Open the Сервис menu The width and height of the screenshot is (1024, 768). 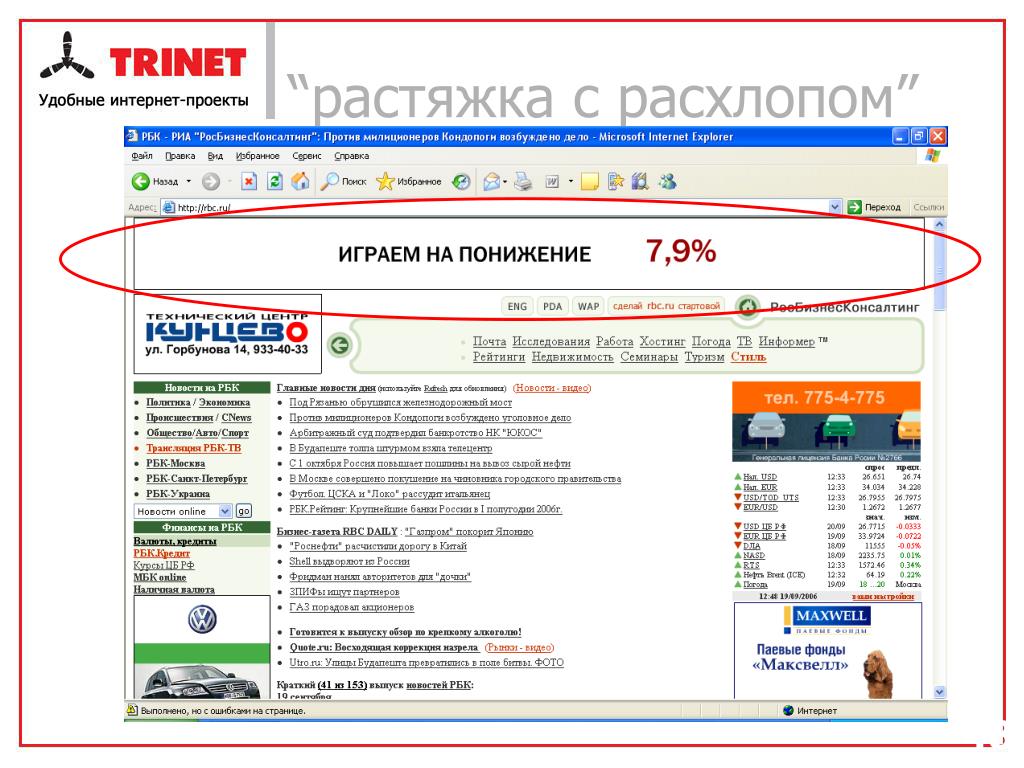306,156
